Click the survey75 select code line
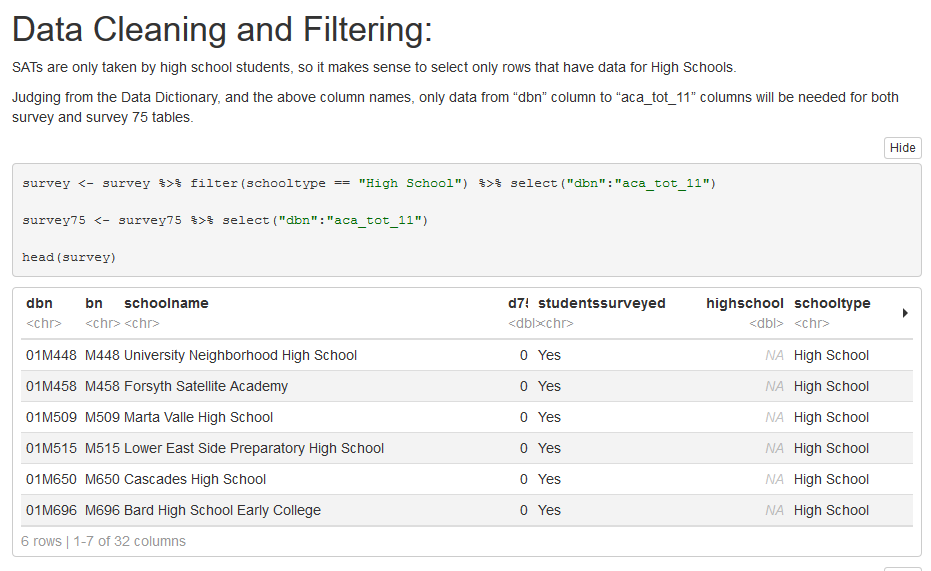This screenshot has height=571, width=931. 225,220
